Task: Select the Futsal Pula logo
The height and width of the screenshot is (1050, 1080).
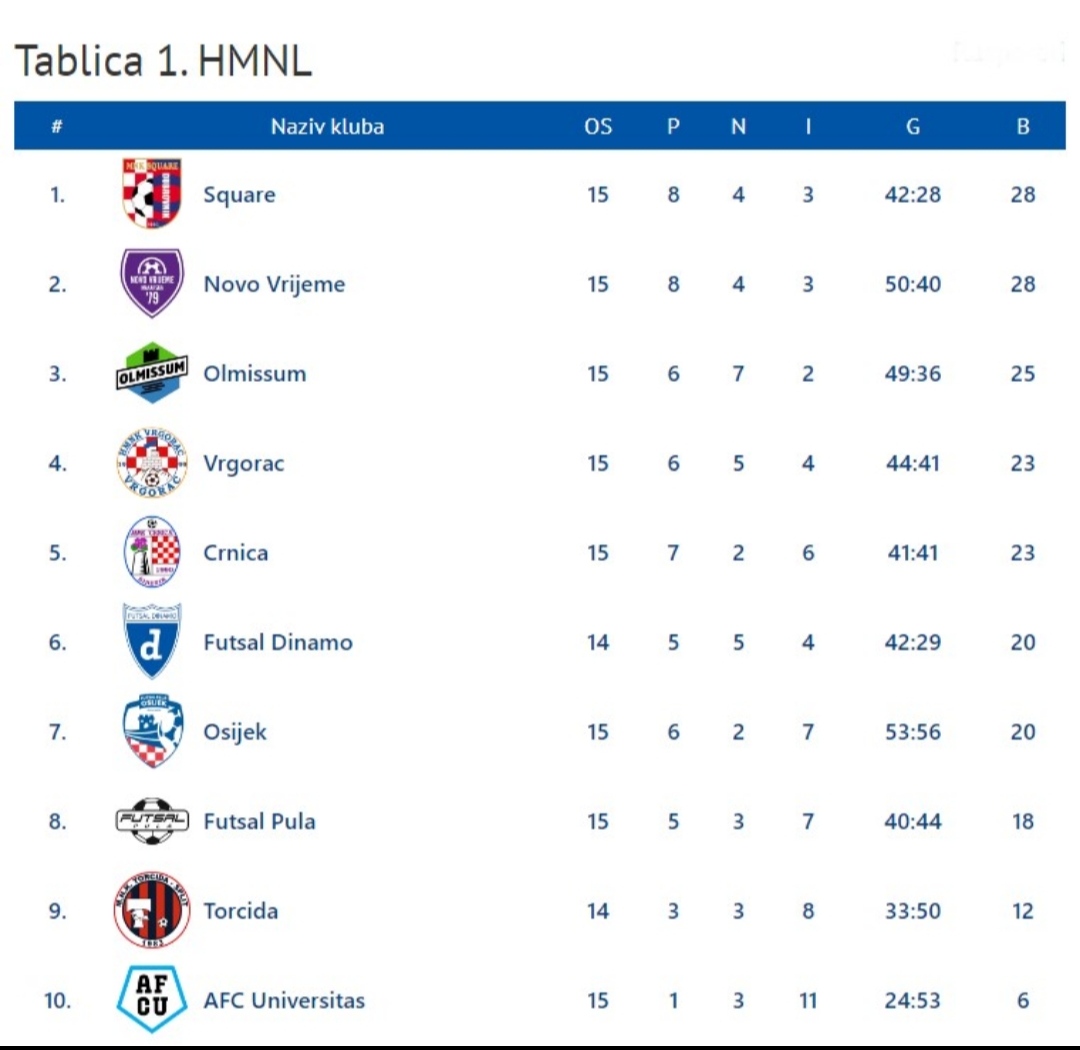Action: (152, 821)
